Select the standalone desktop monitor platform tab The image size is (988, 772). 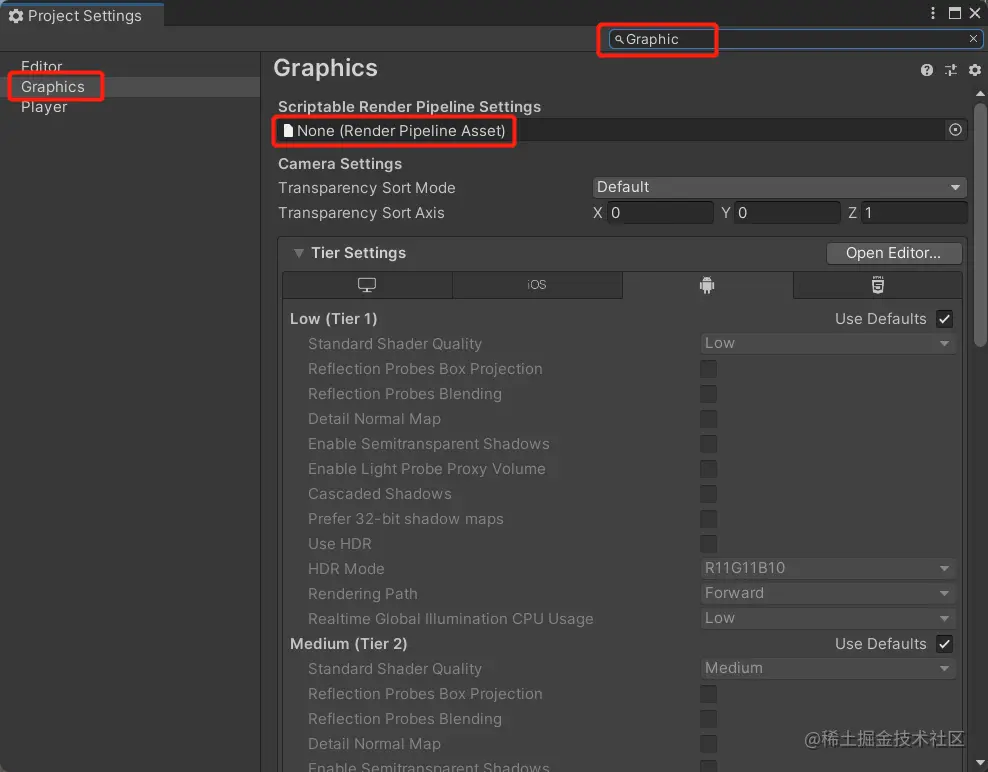pyautogui.click(x=367, y=285)
